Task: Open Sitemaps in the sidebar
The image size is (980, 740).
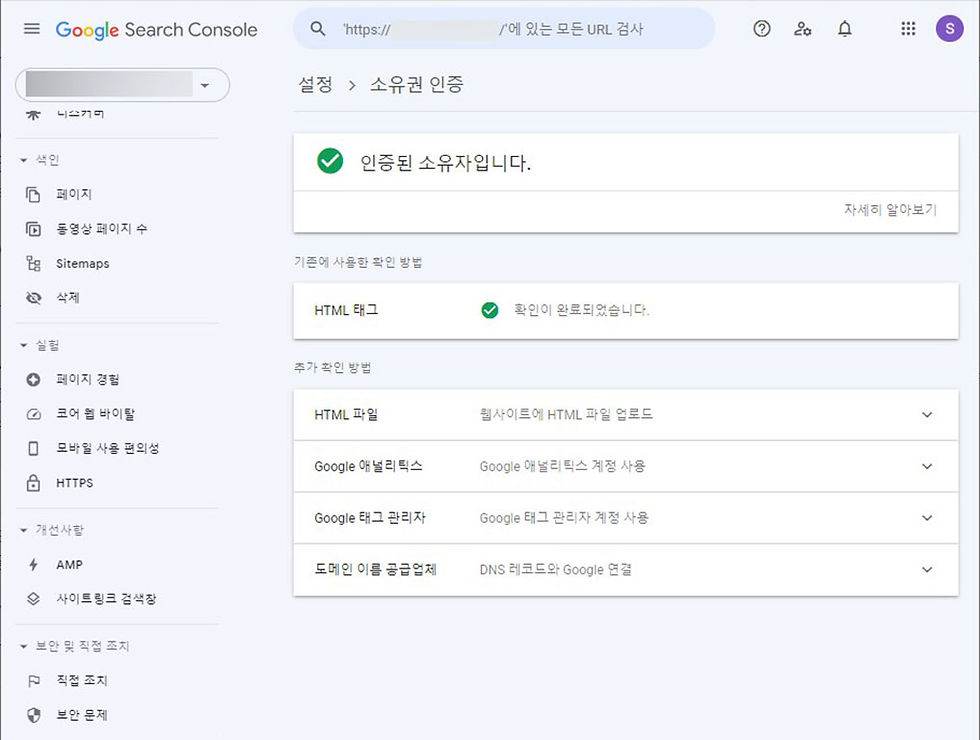Action: pyautogui.click(x=82, y=263)
